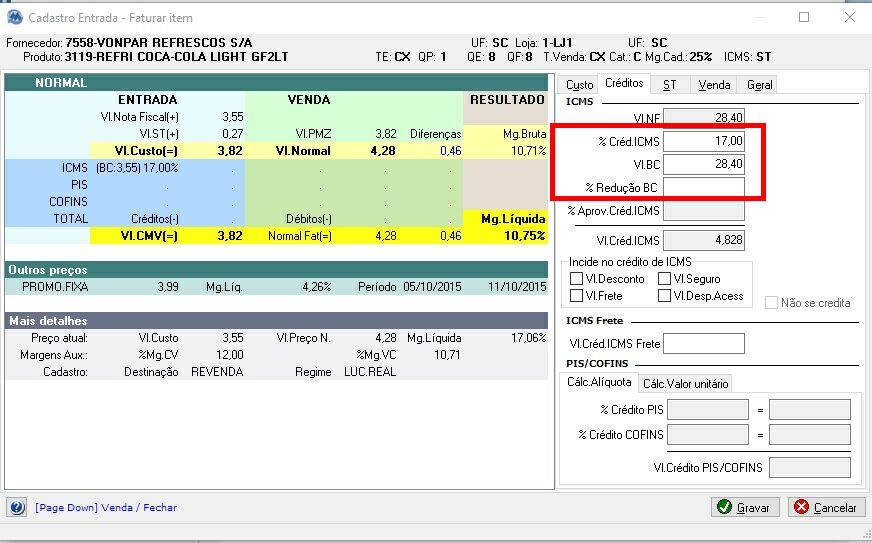
Task: Click the Mg.Líquida 17,06% value
Action: coord(528,338)
